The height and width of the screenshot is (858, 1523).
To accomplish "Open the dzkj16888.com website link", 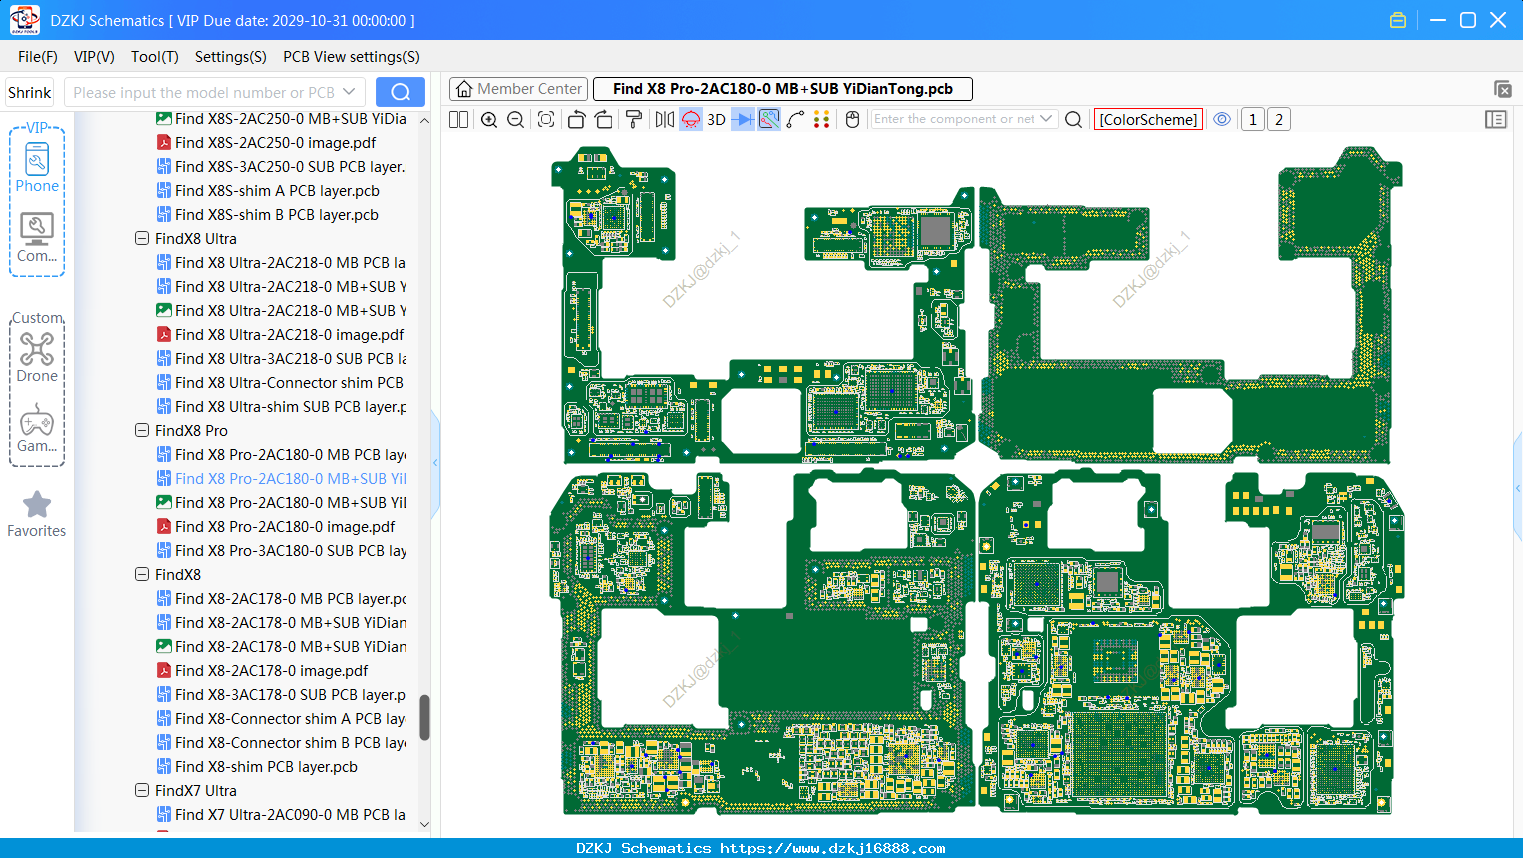I will pyautogui.click(x=833, y=848).
